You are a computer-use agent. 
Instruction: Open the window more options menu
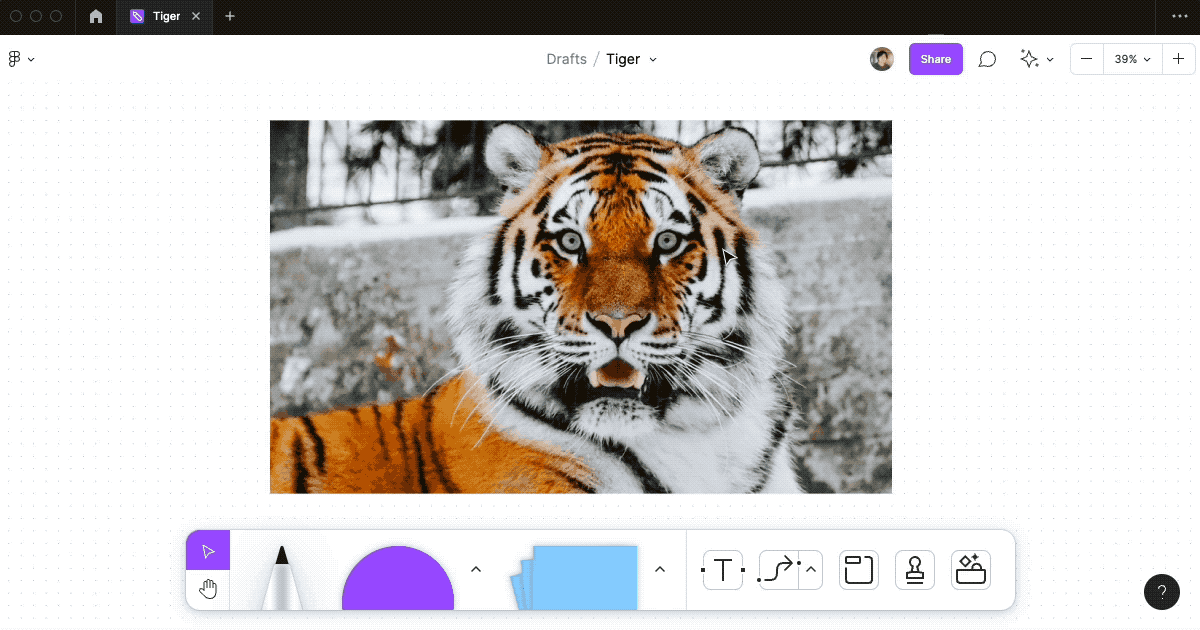(1179, 16)
